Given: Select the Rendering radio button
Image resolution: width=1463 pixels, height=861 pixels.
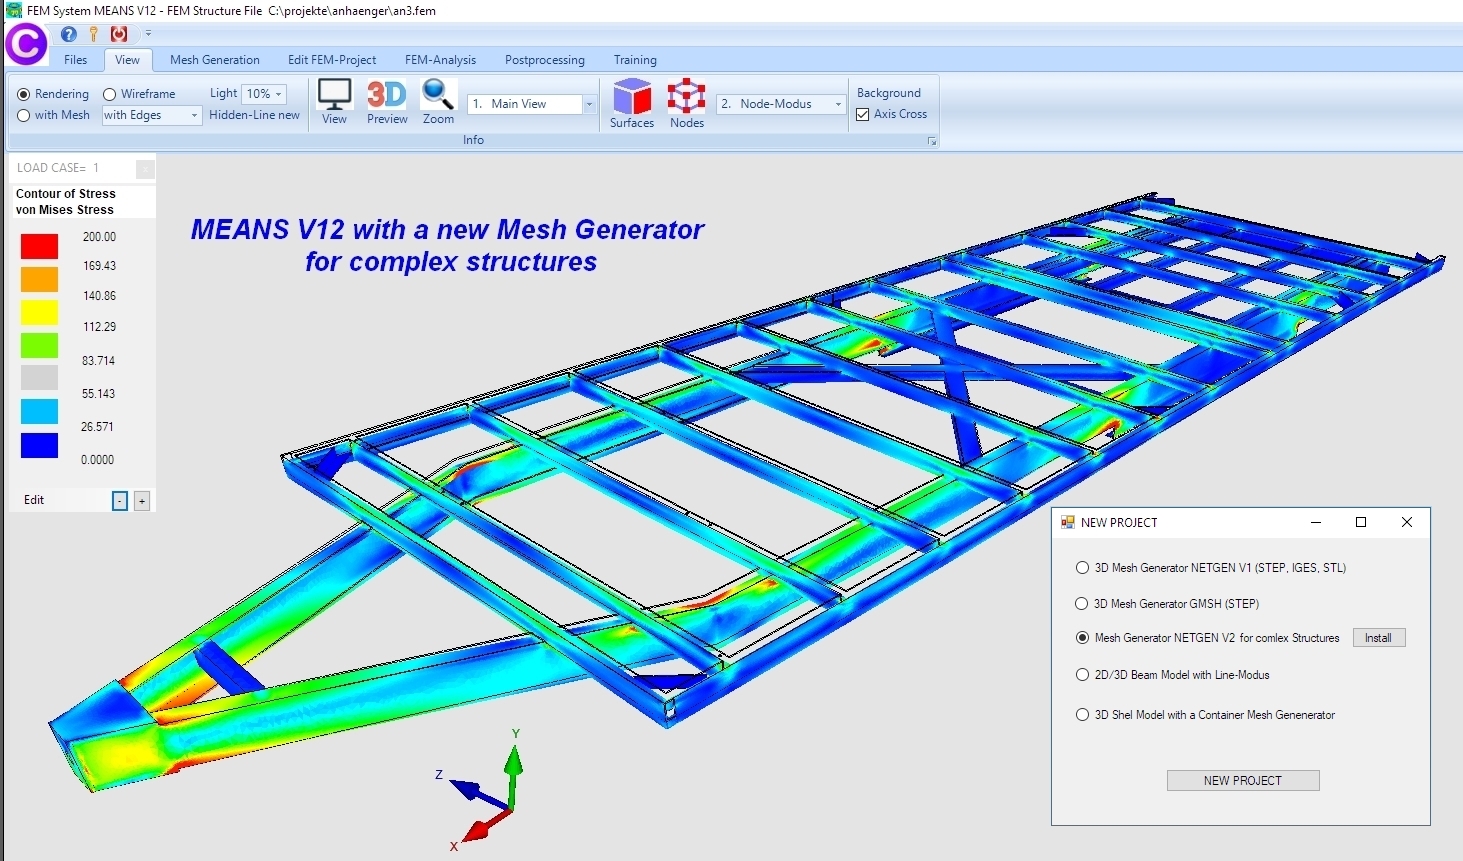Looking at the screenshot, I should point(24,94).
